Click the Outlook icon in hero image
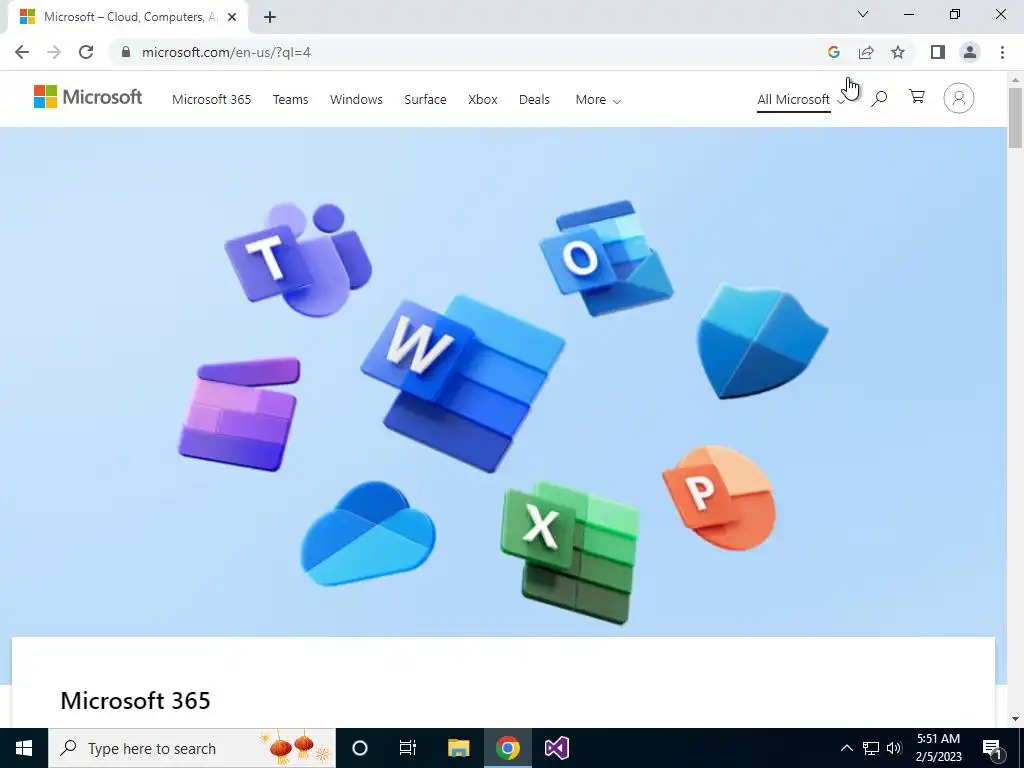1024x768 pixels. click(x=607, y=258)
